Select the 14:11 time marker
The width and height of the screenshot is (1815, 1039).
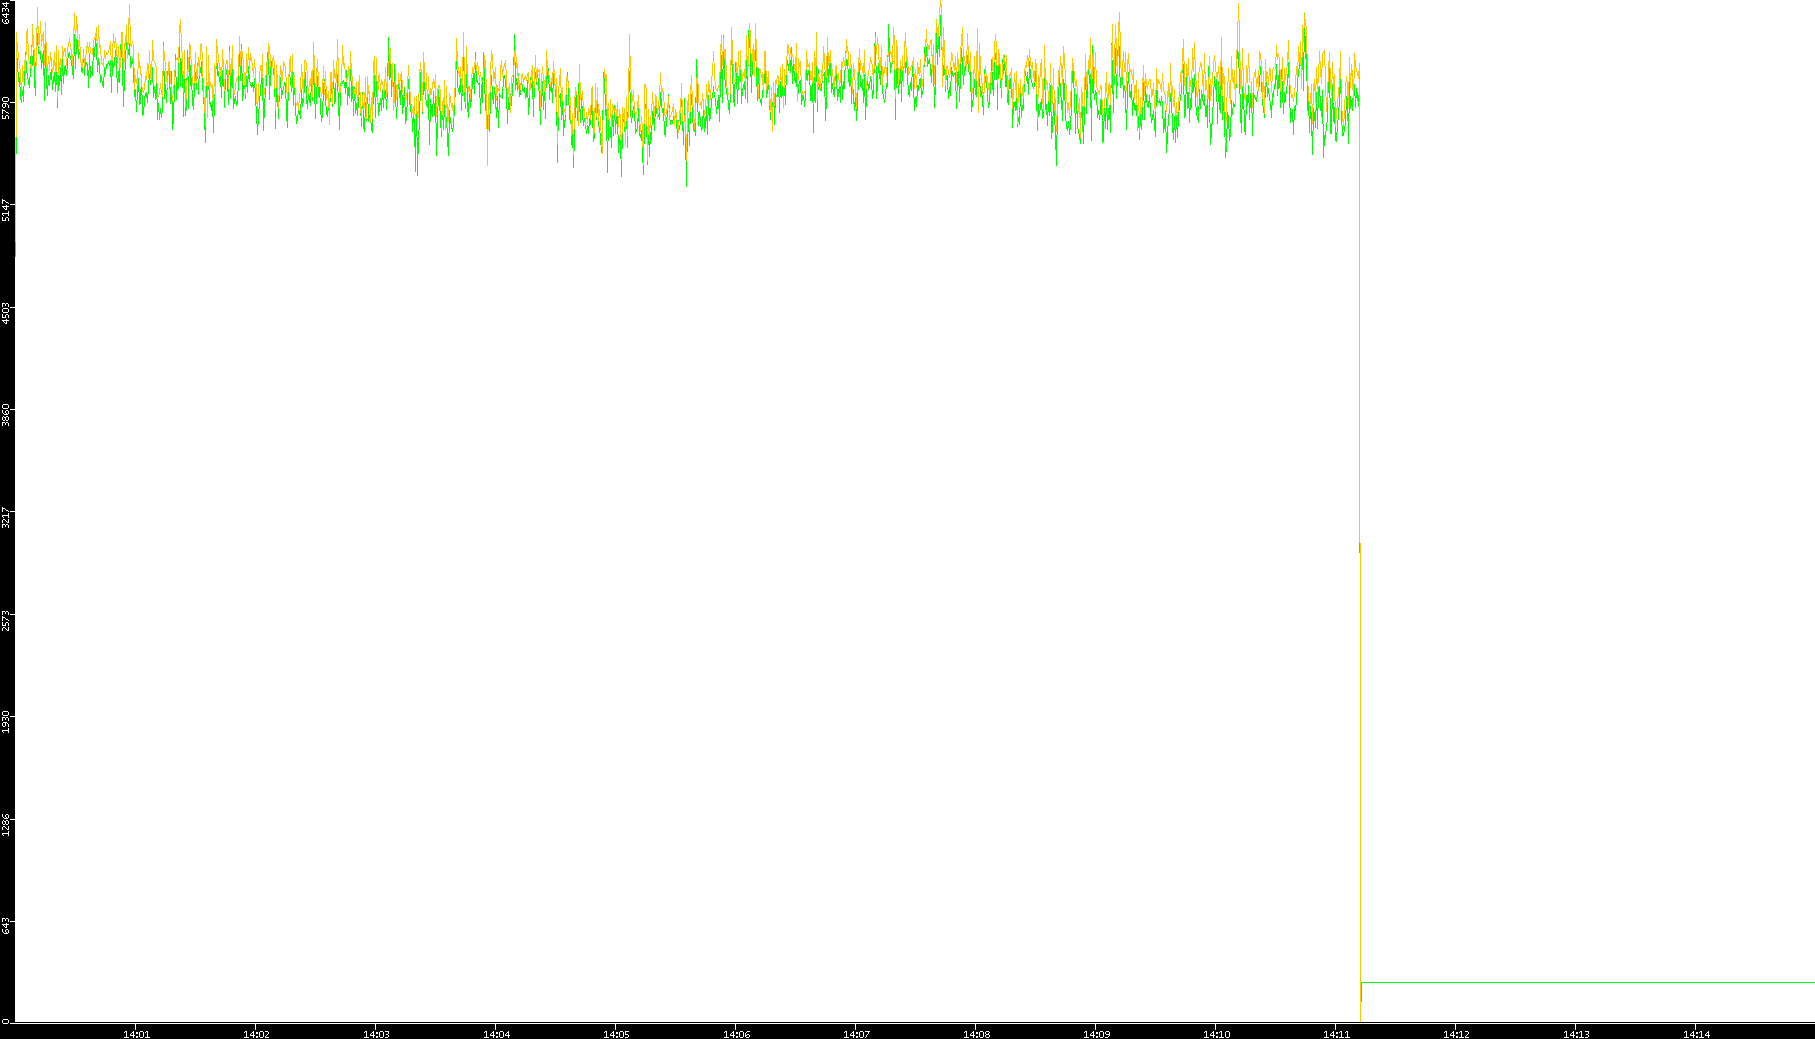[x=1336, y=1033]
